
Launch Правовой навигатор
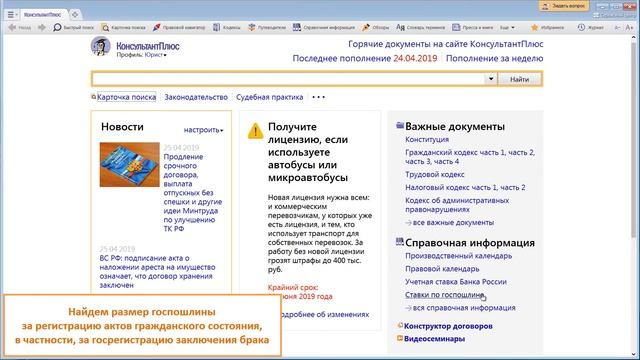179,27
